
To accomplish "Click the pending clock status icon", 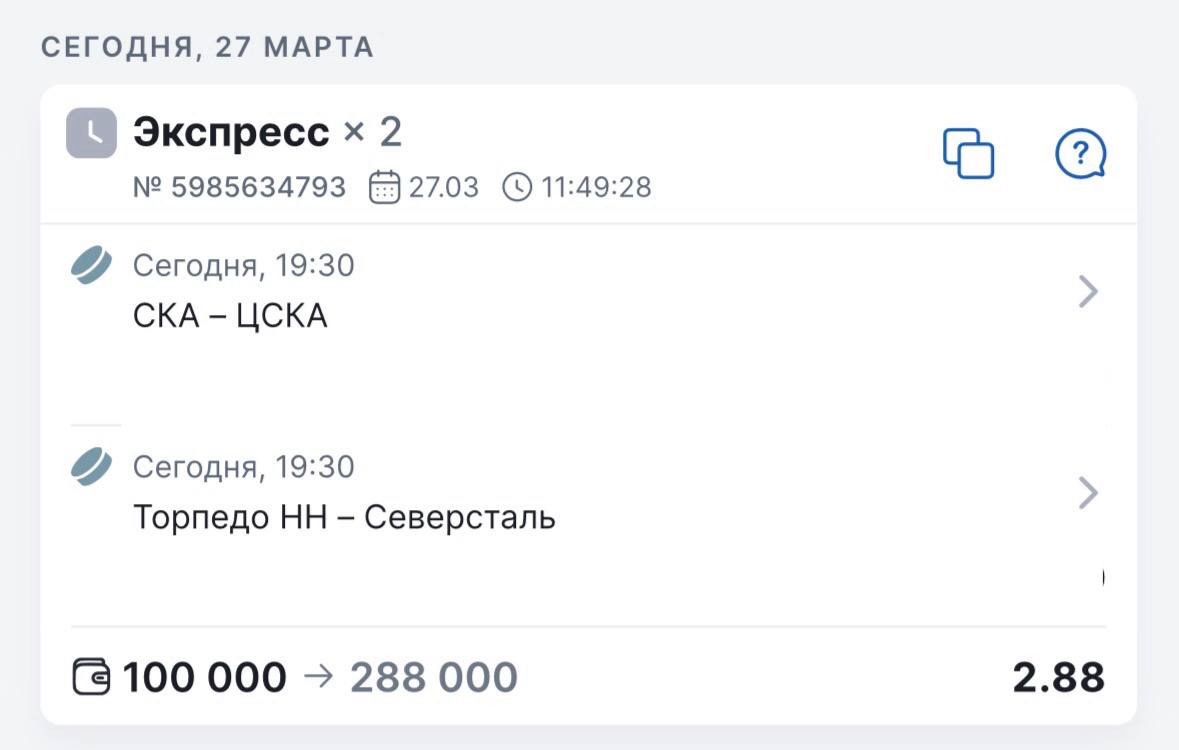I will [92, 133].
